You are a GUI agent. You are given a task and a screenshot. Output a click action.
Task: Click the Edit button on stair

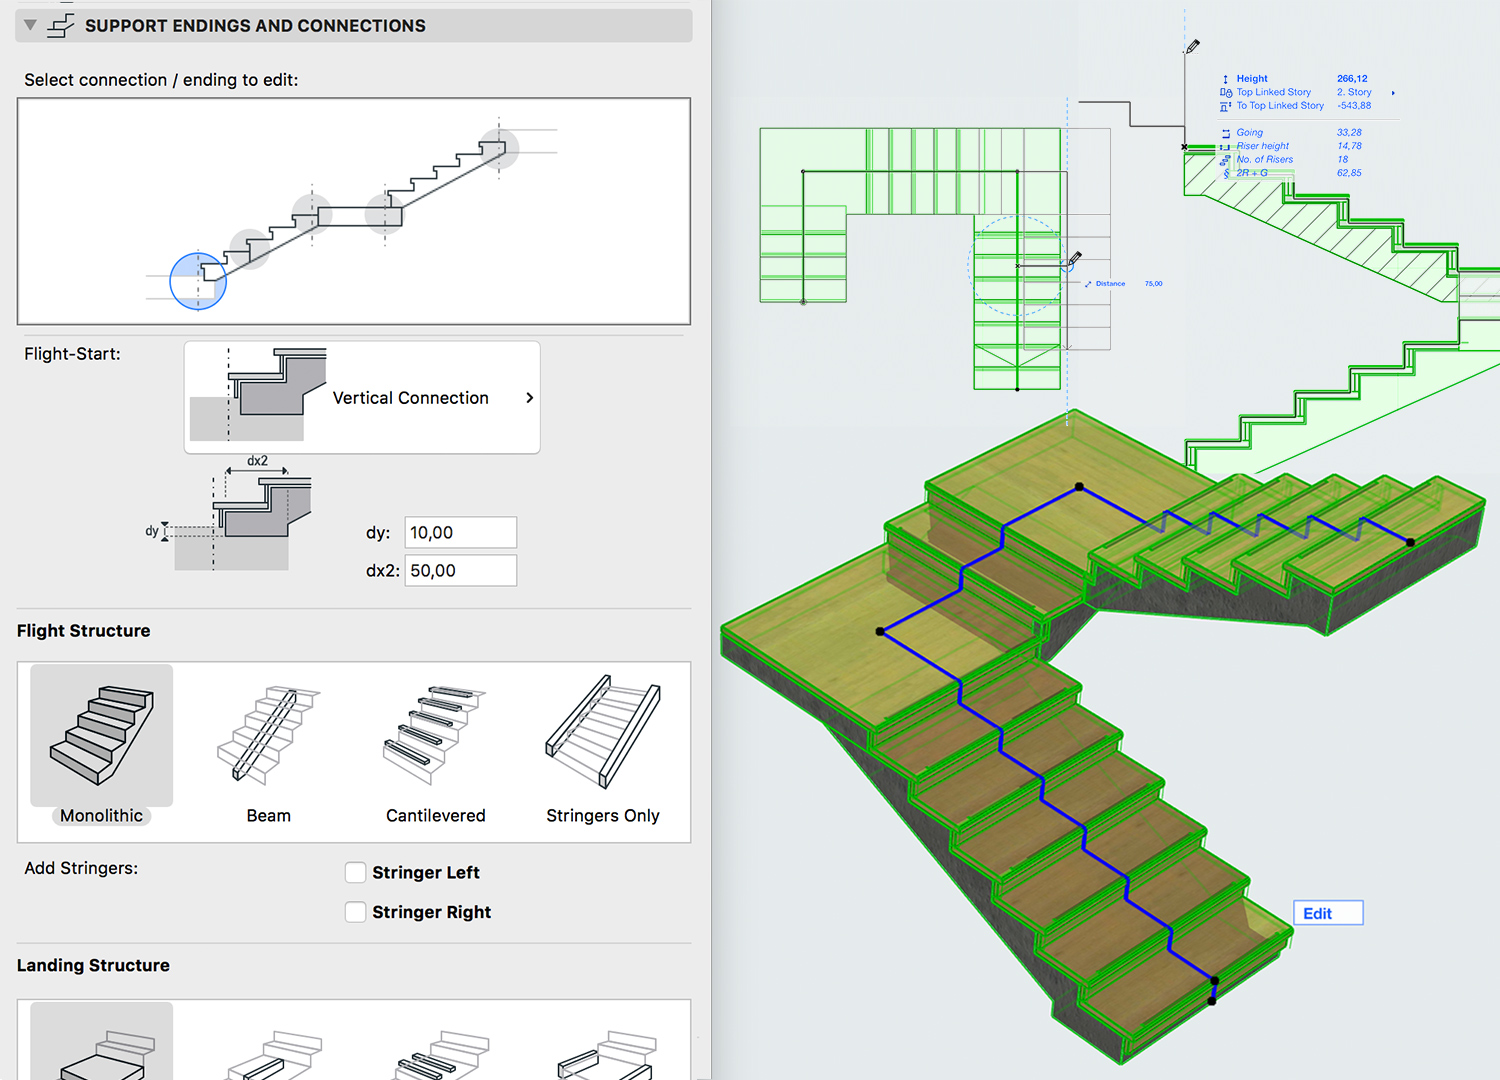tap(1327, 913)
